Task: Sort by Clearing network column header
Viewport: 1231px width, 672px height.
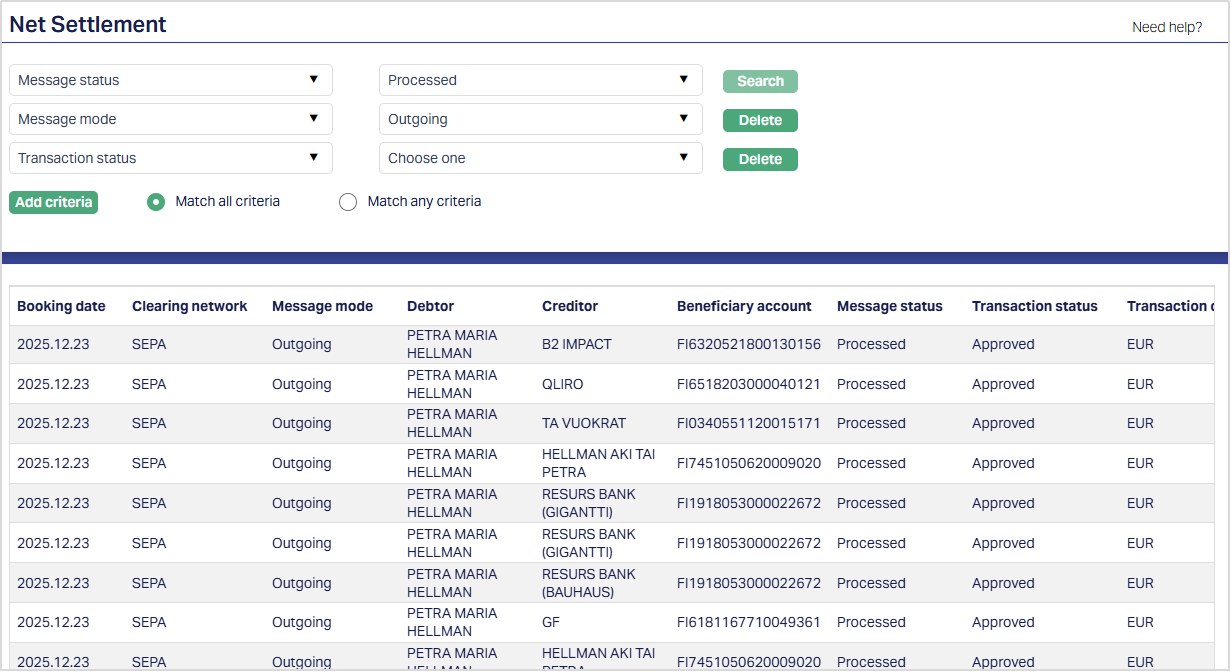Action: (x=189, y=306)
